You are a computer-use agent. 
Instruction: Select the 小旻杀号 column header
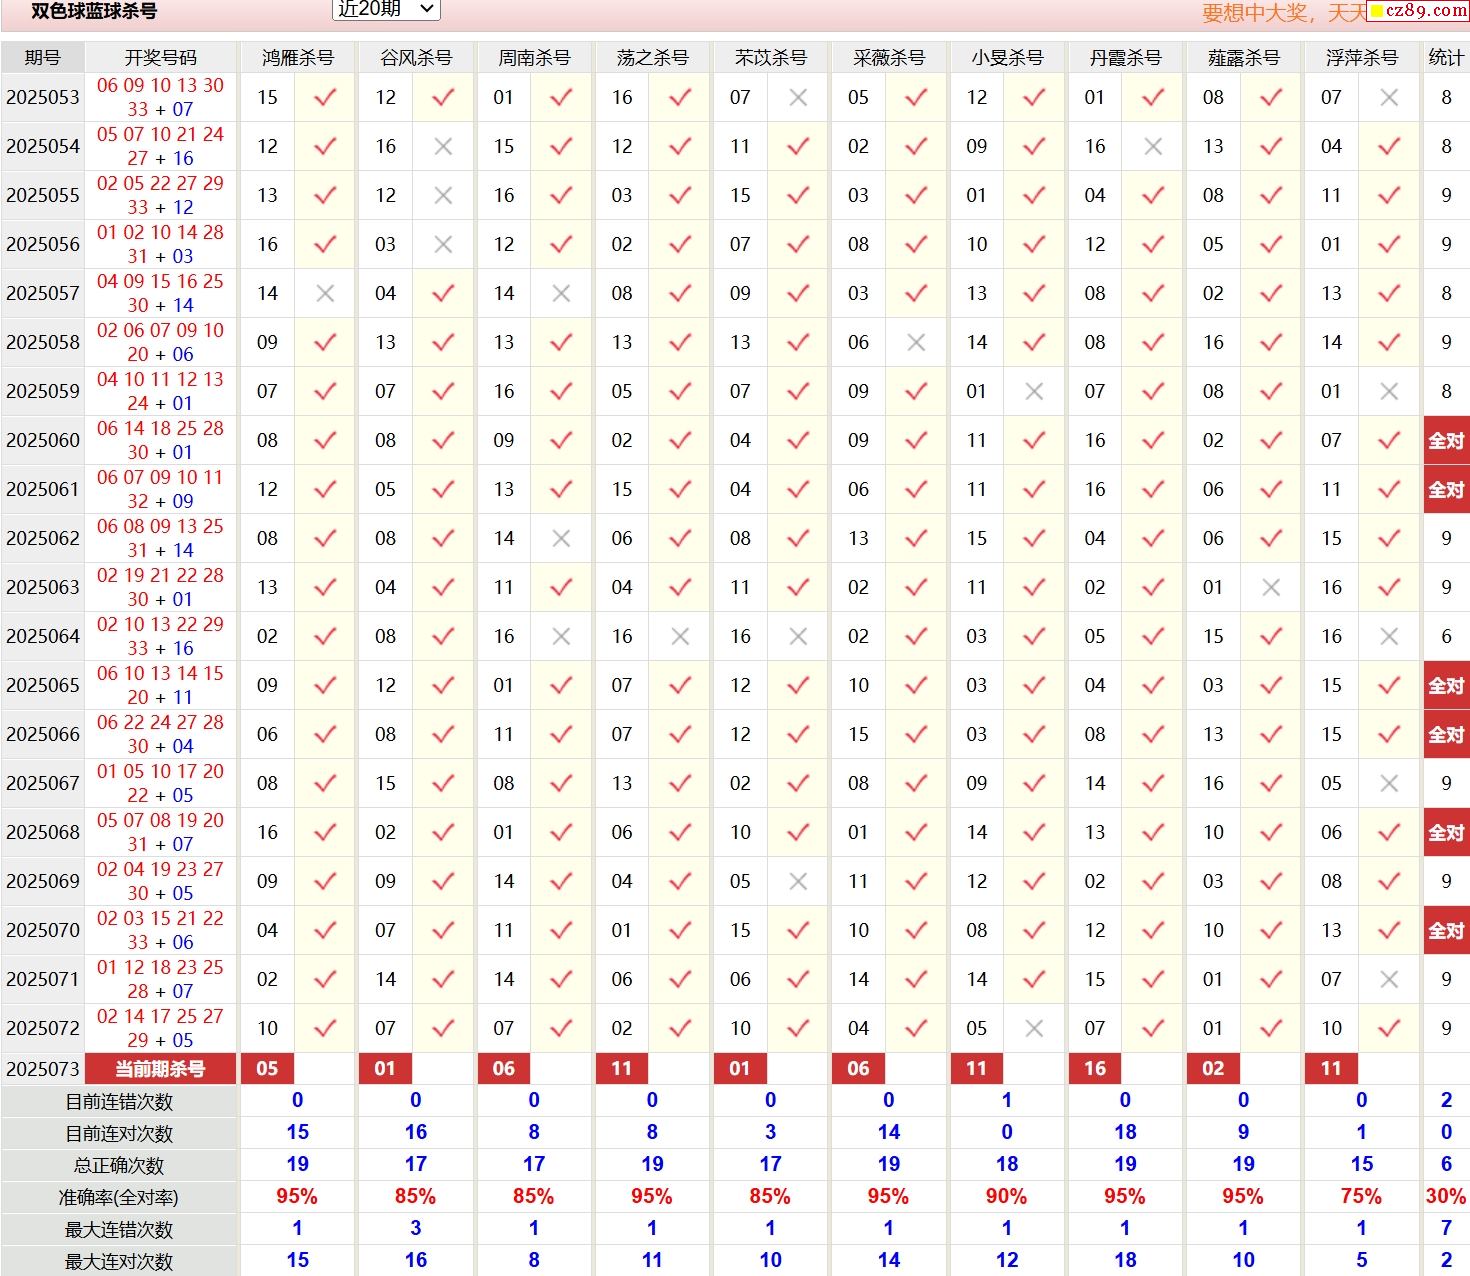1007,58
